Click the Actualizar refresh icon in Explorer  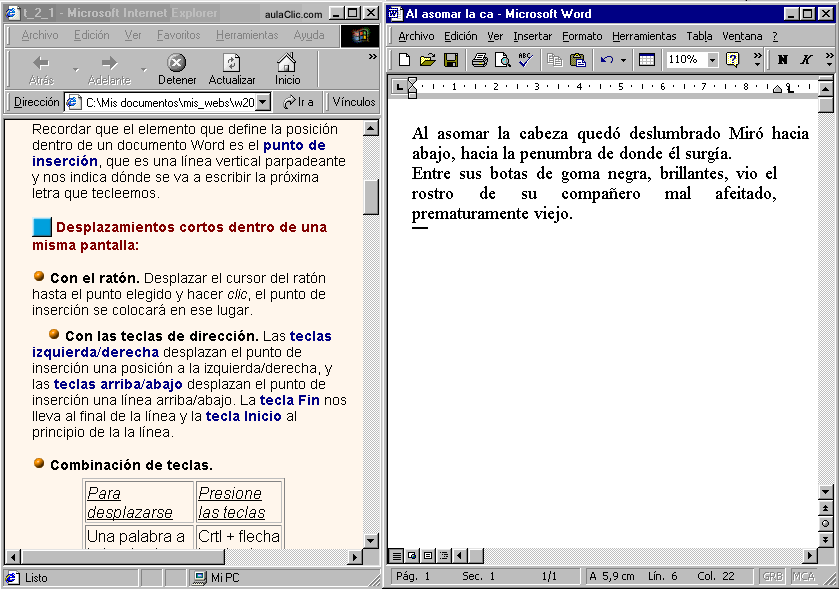point(232,70)
